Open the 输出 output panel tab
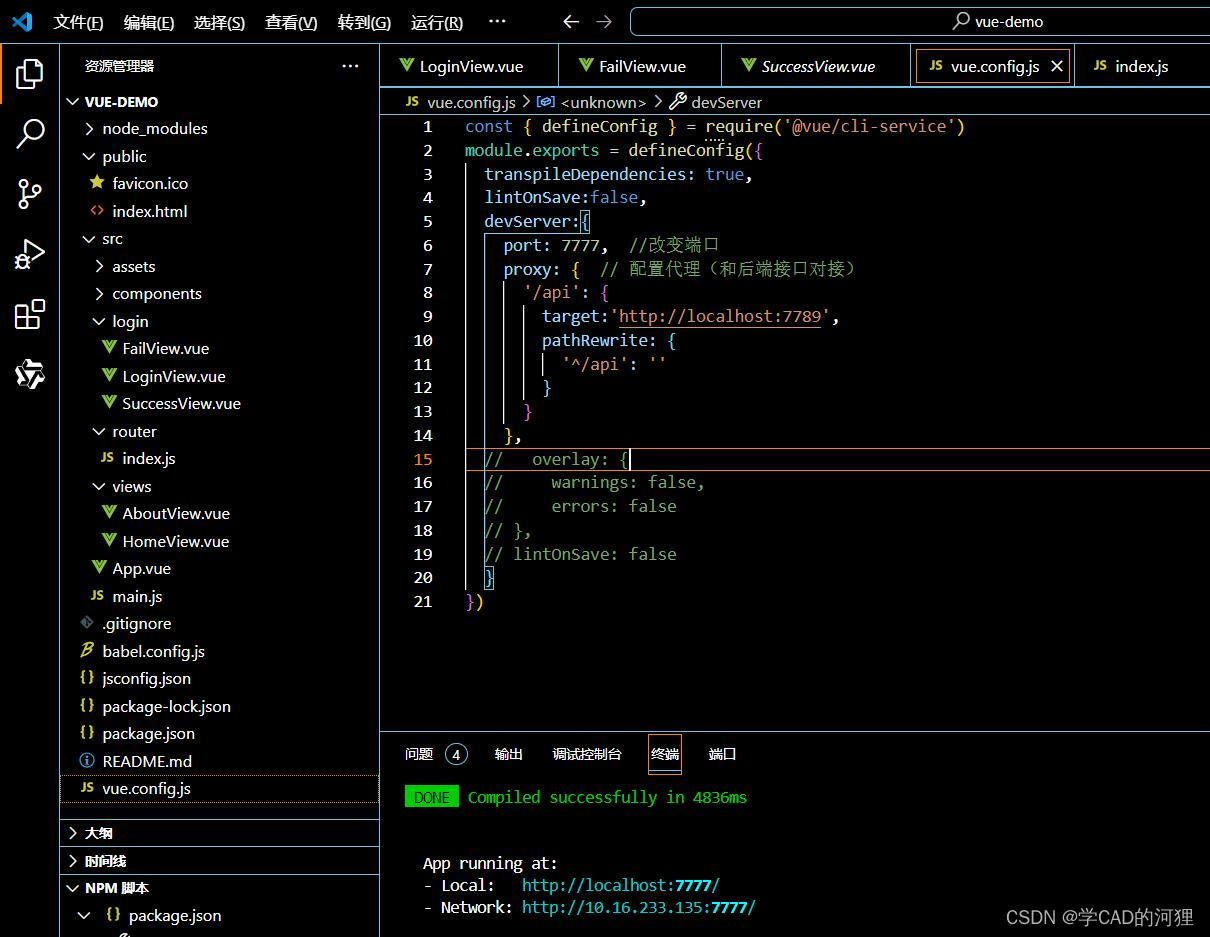The image size is (1210, 937). [509, 754]
